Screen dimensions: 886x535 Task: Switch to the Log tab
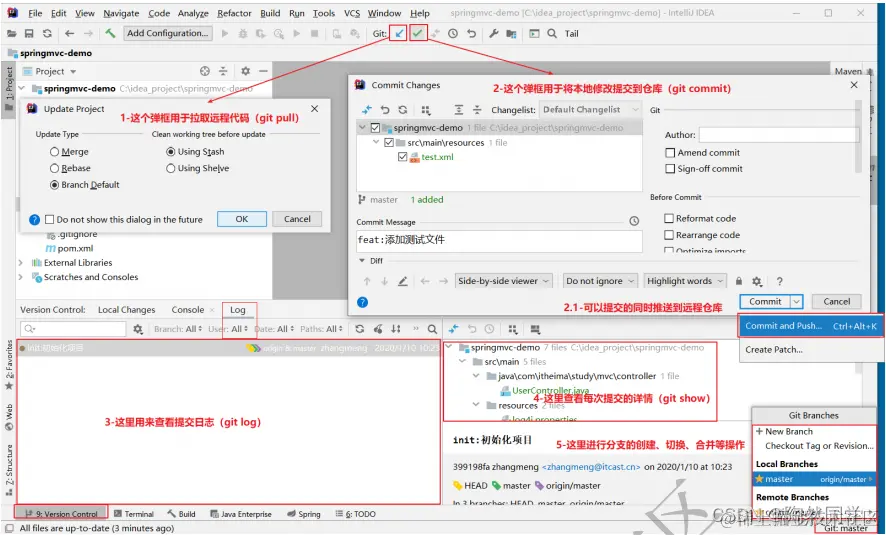[238, 310]
